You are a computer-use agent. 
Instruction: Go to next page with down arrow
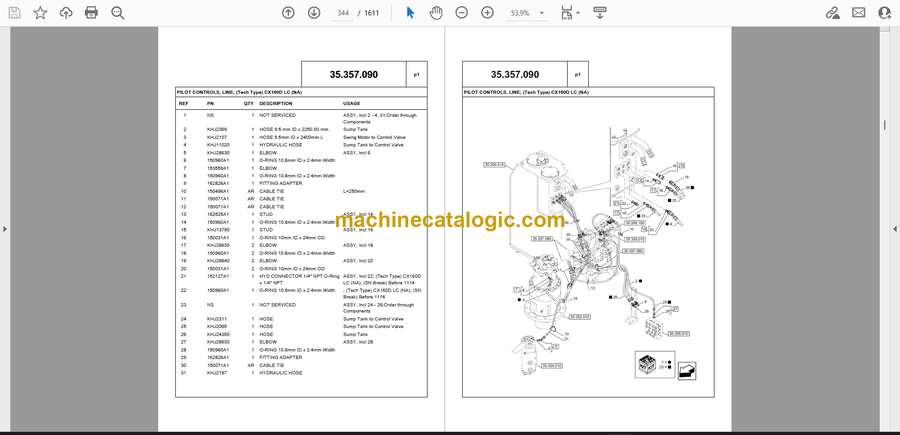click(314, 13)
